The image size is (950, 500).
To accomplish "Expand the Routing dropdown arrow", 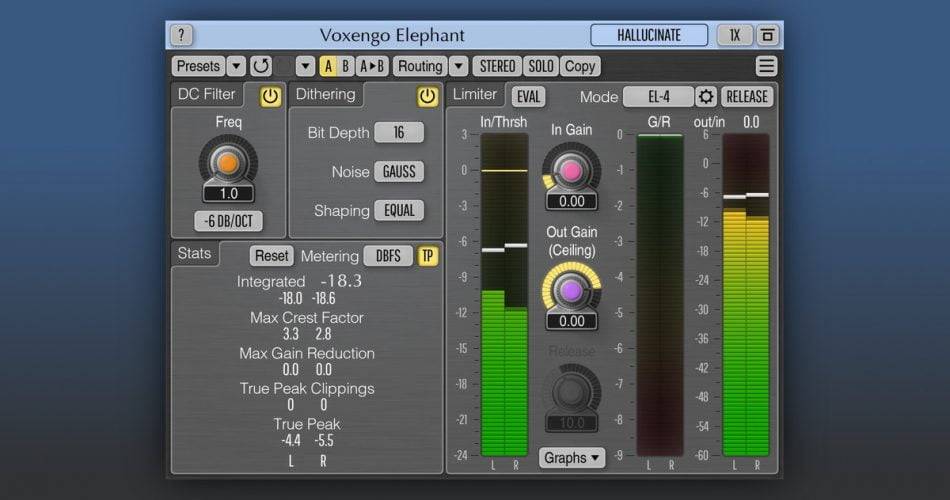I will point(459,66).
